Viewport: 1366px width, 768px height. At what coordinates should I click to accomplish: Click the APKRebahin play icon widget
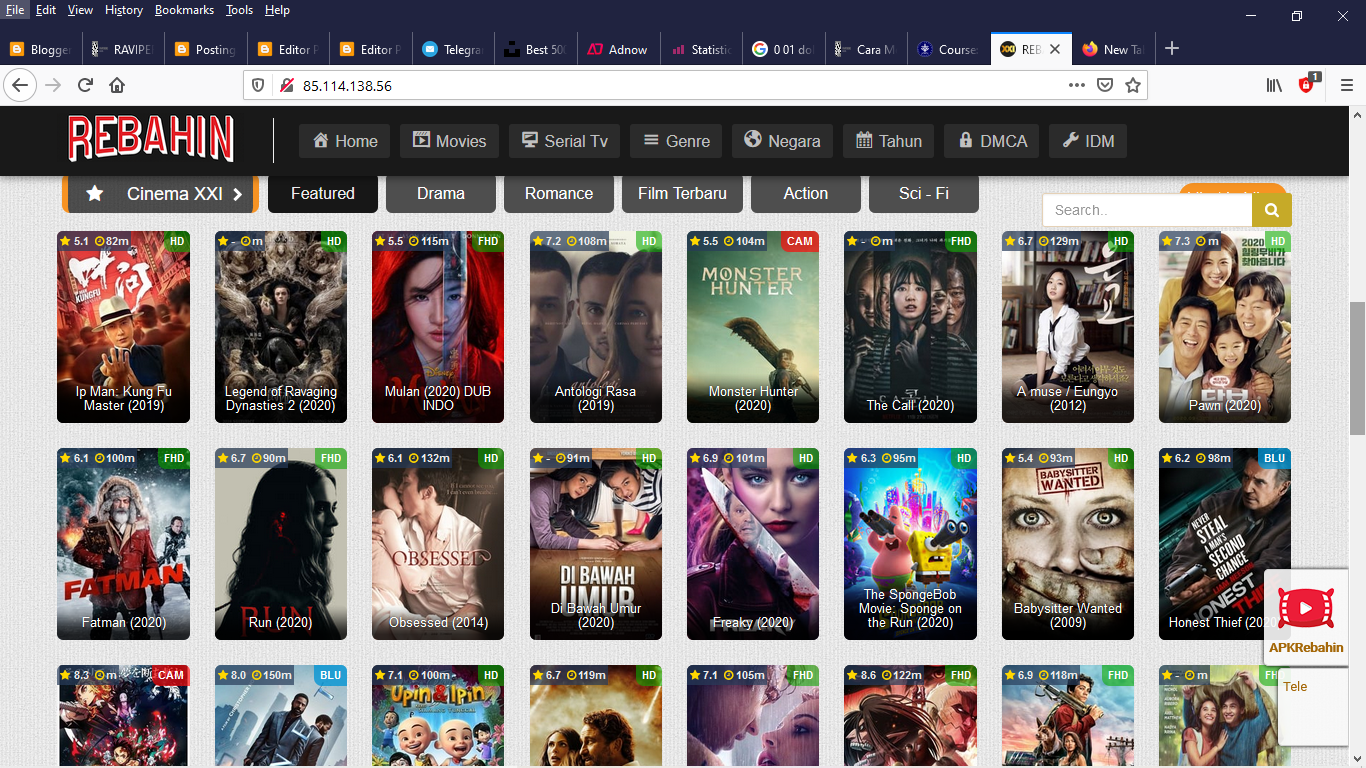point(1305,608)
